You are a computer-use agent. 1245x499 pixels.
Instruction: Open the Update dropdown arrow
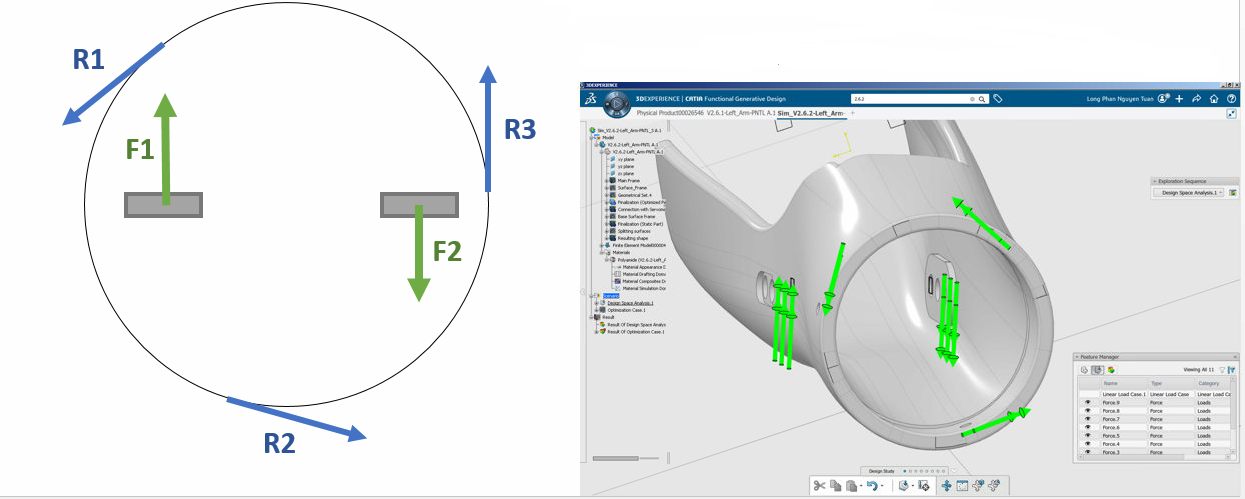(913, 486)
